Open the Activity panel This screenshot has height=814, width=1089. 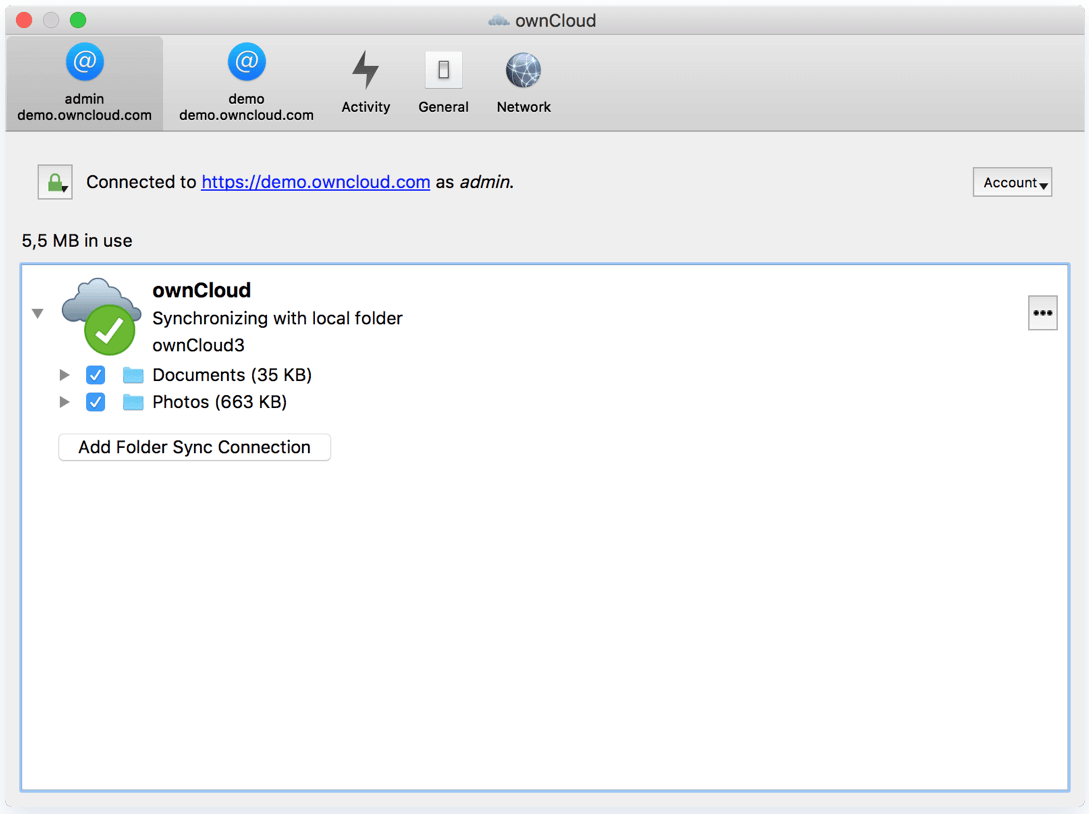366,82
